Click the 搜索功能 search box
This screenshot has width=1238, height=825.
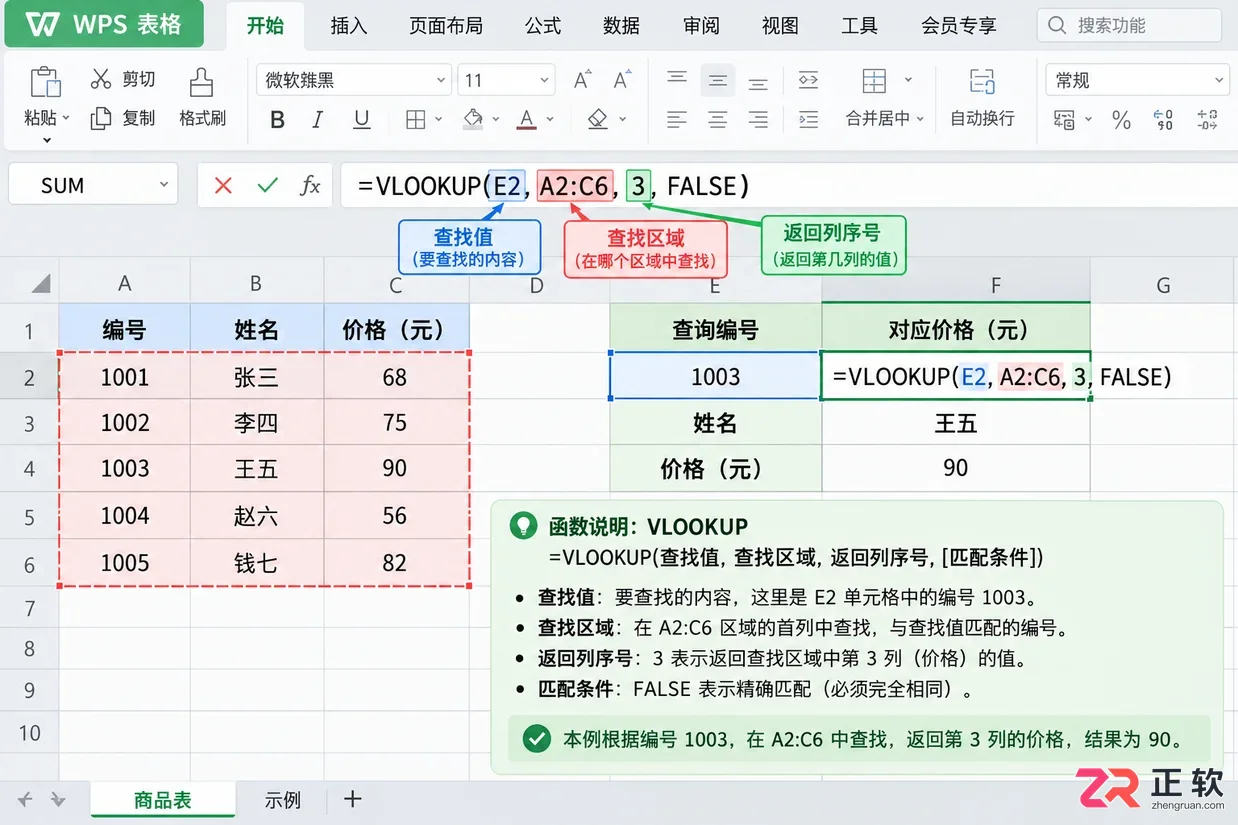click(1128, 25)
